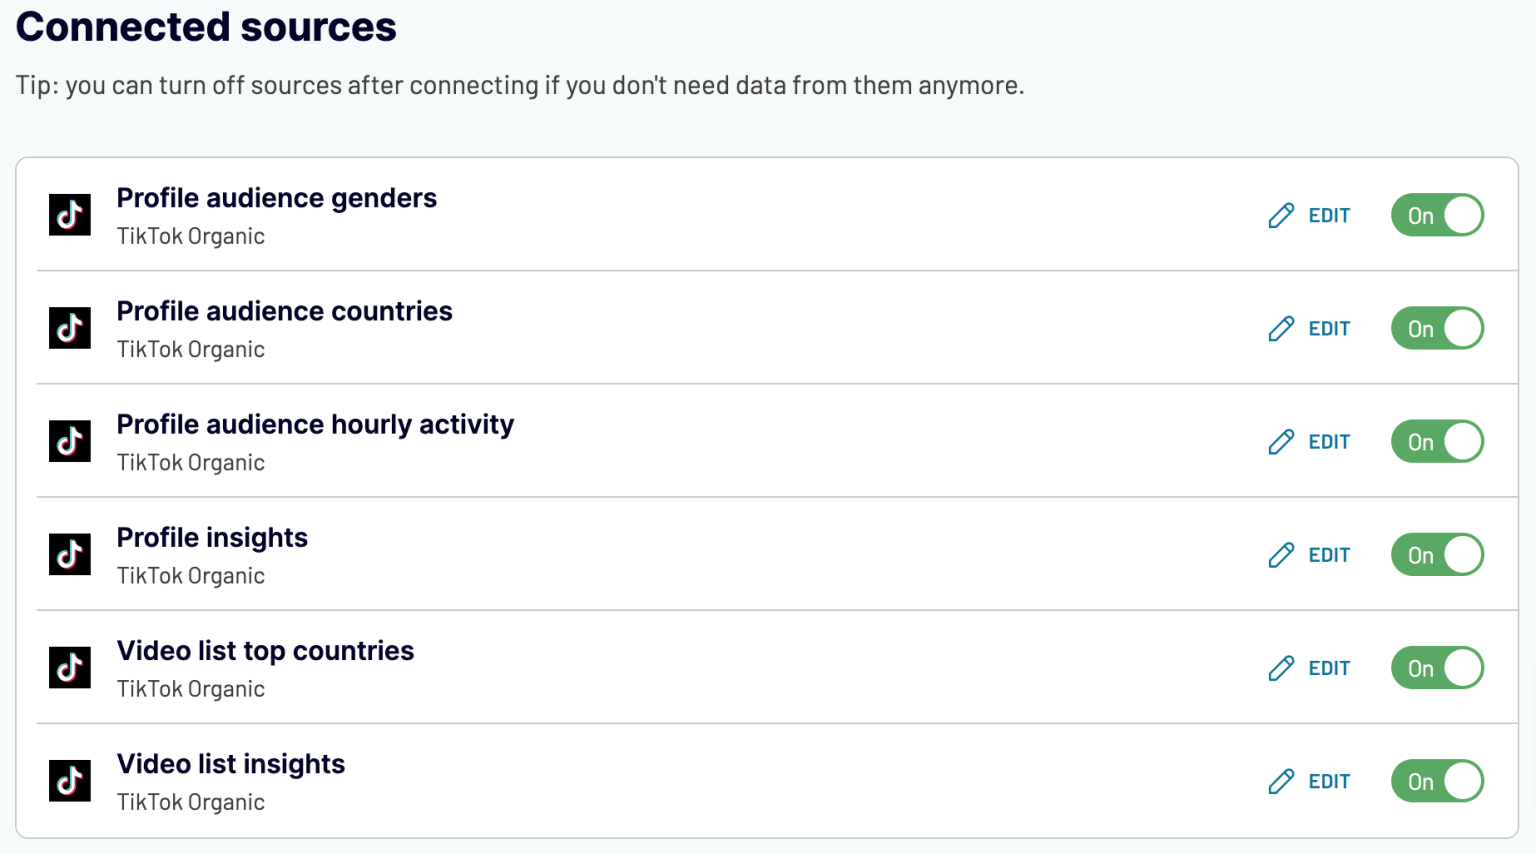
Task: Click the TikTok icon for Profile audience hourly activity
Action: tap(69, 441)
